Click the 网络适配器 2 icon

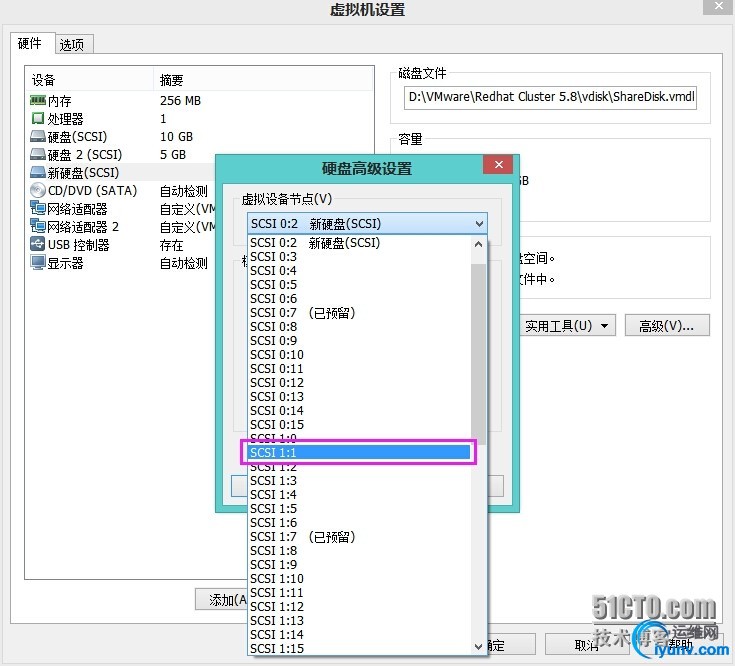(x=38, y=226)
